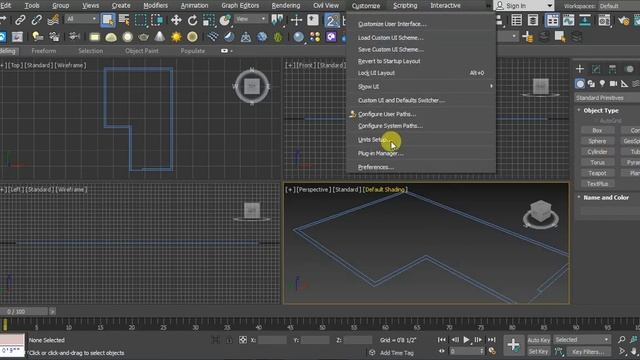Open the Reference Coordinate System 'View' dropdown
The image size is (640, 360).
pos(251,19)
